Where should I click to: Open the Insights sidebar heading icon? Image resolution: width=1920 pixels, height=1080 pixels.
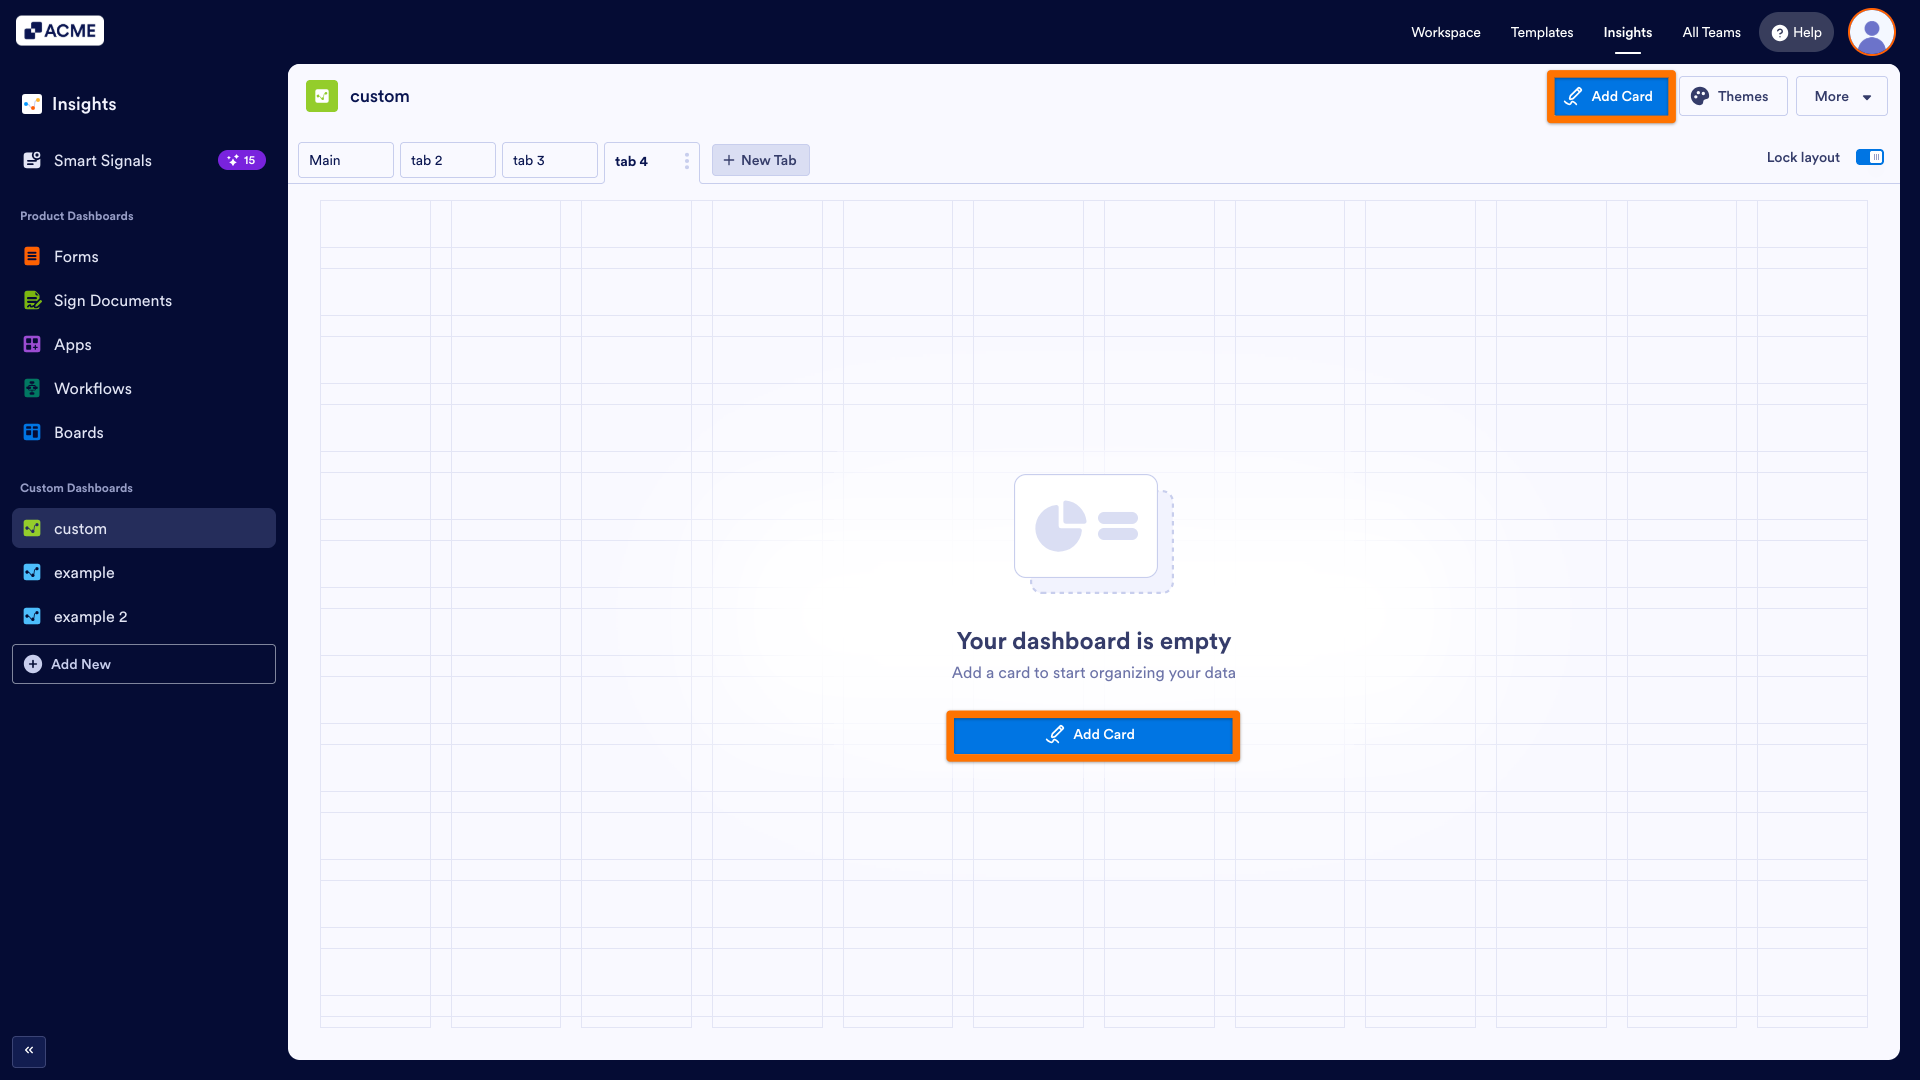click(32, 104)
